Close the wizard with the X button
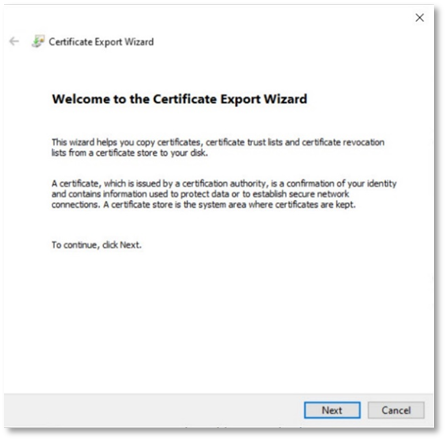Viewport: 446px width, 440px height. [420, 18]
